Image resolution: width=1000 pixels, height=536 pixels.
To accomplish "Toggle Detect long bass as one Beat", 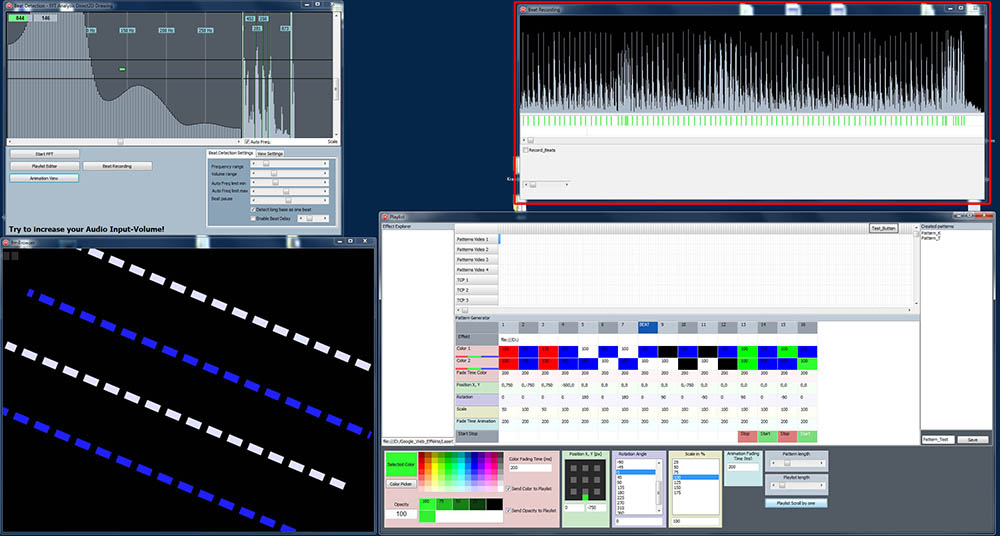I will click(x=251, y=209).
